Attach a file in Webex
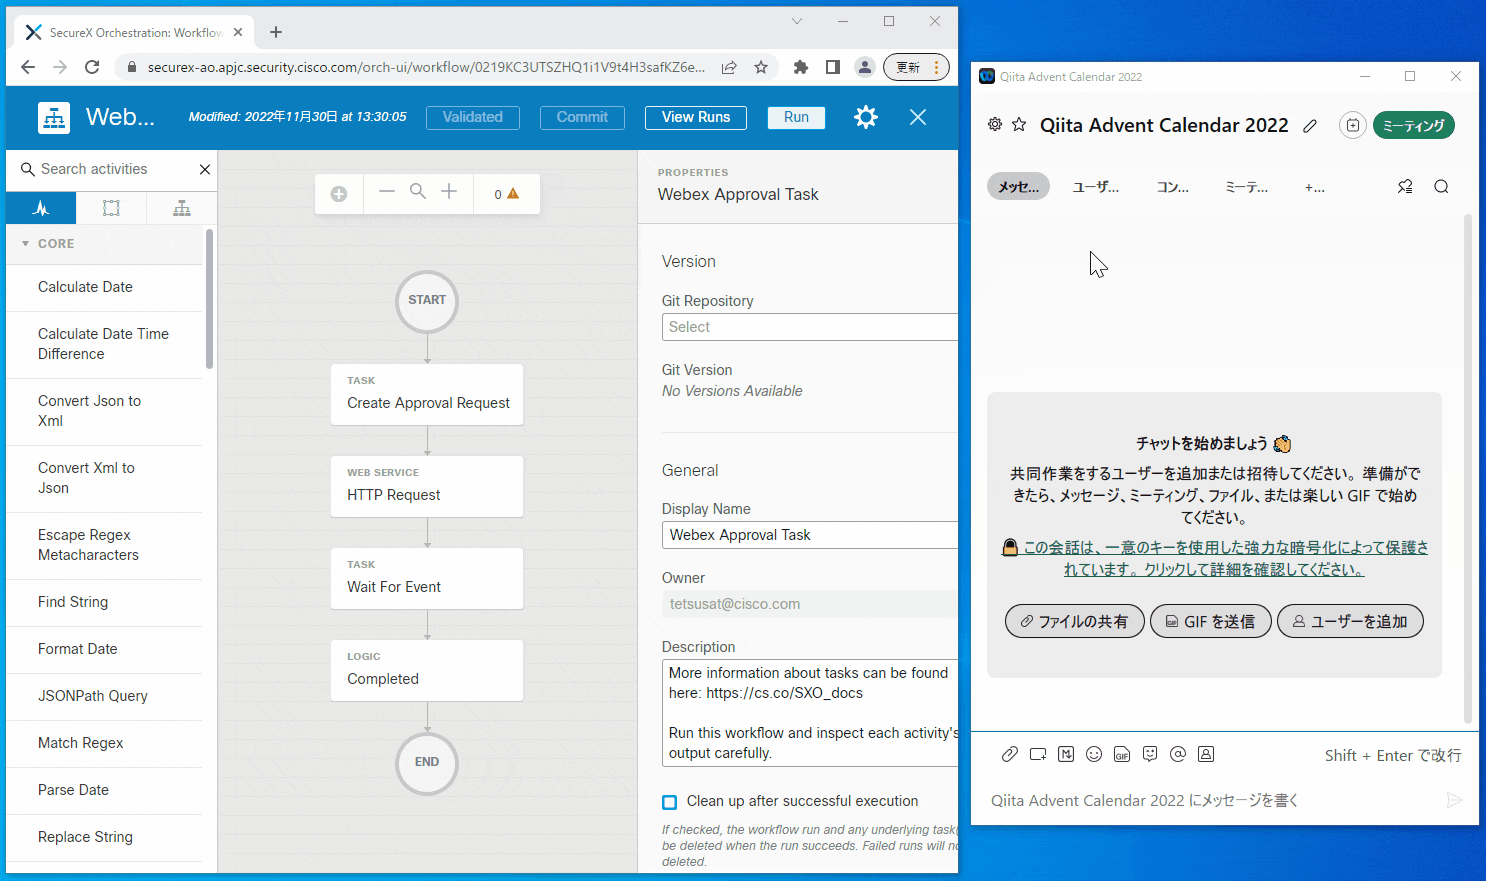 (x=1010, y=754)
